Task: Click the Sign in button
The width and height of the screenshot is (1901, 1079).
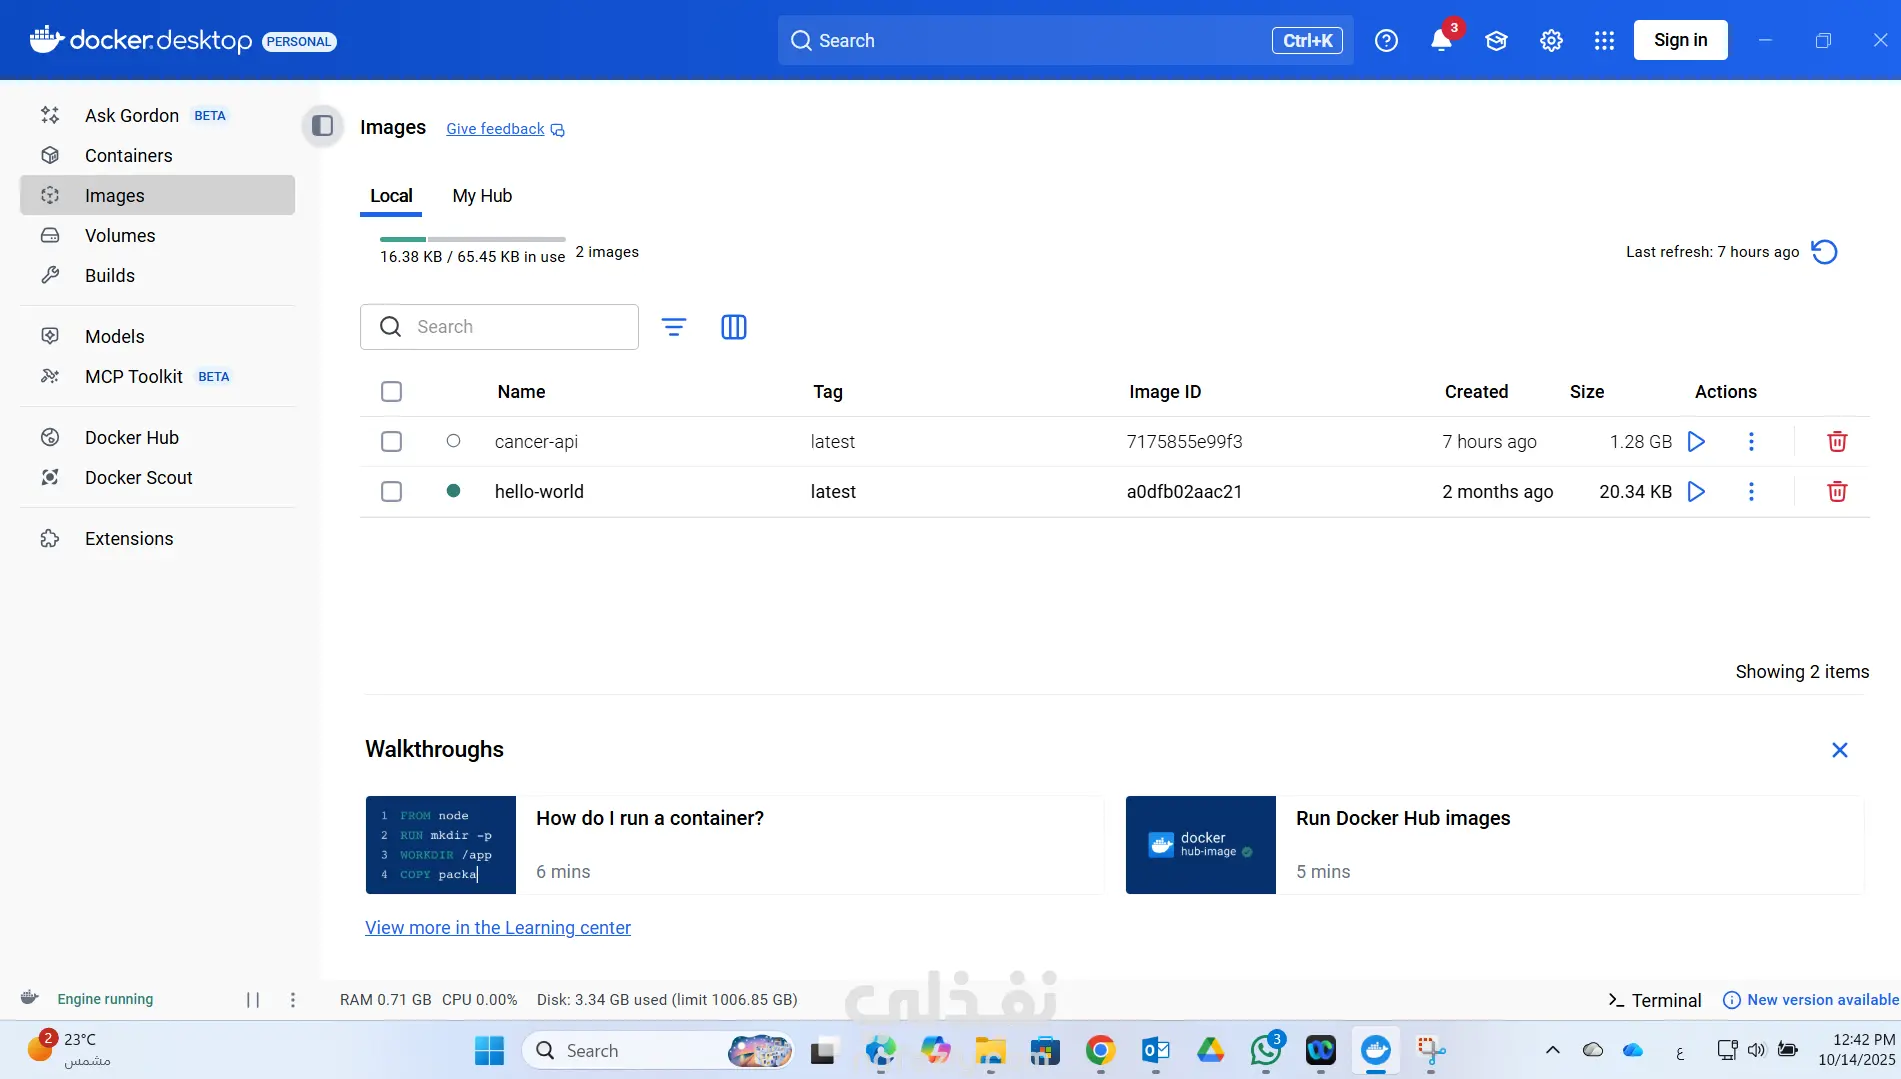Action: click(1680, 40)
